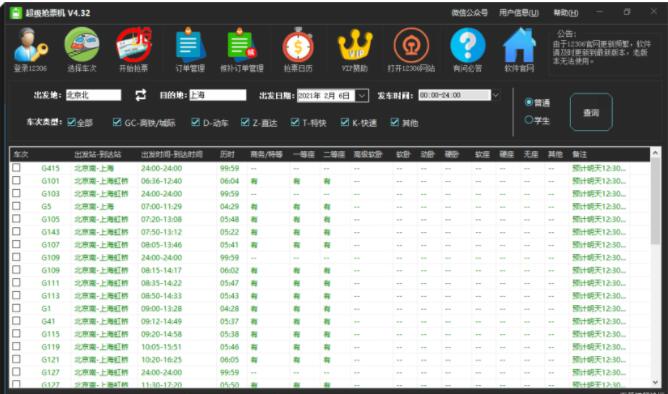
Task: Click 04:28 duration cell of G1
Action: click(x=229, y=309)
